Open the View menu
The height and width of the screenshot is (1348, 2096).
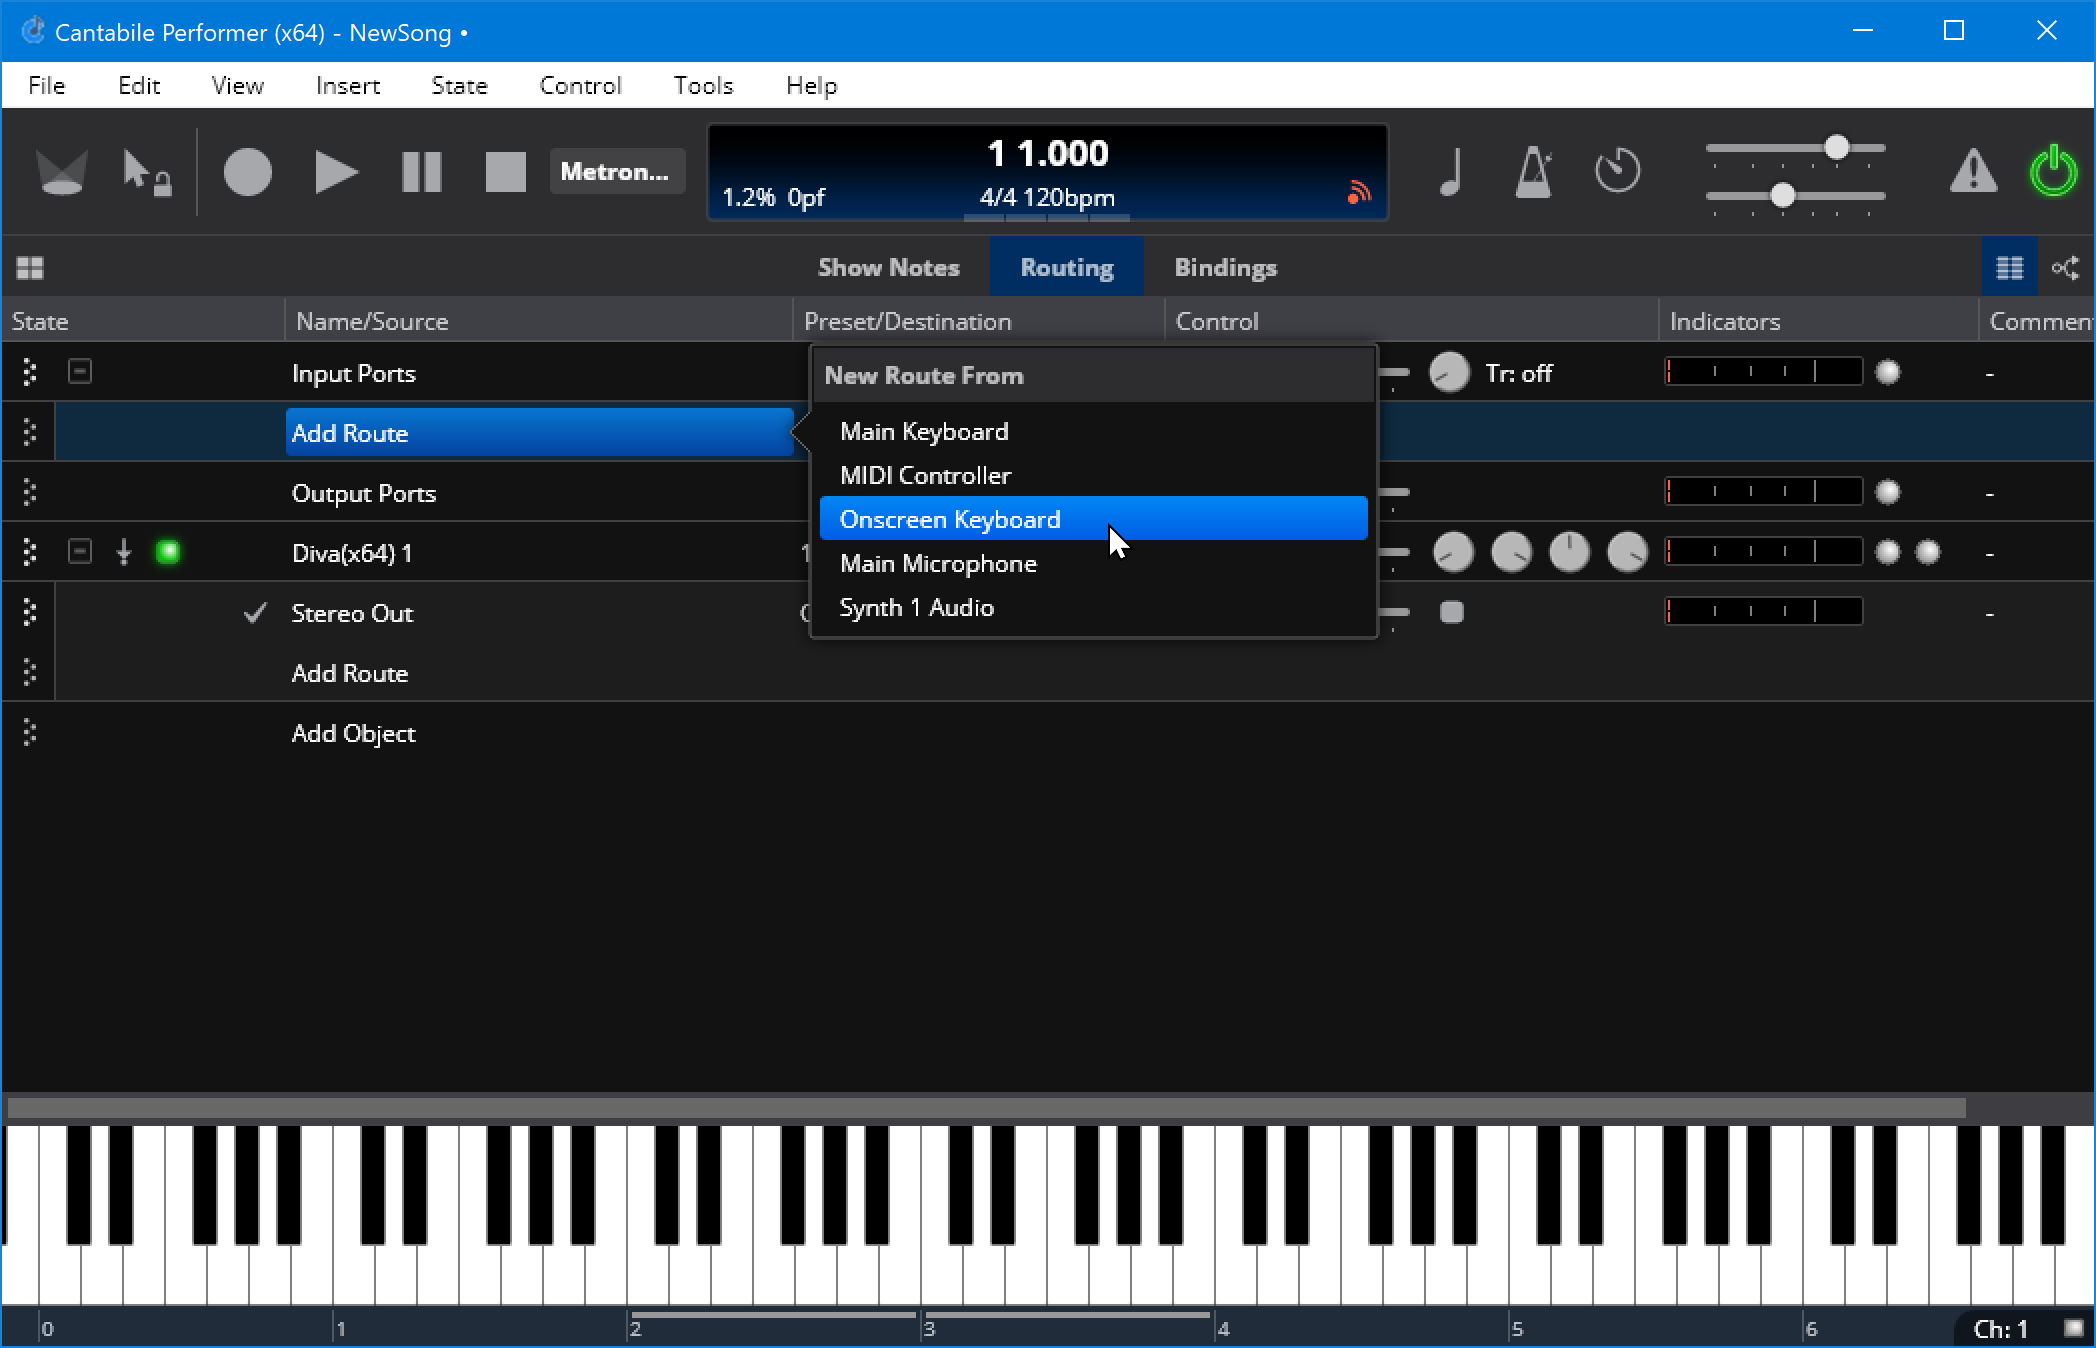pyautogui.click(x=237, y=86)
